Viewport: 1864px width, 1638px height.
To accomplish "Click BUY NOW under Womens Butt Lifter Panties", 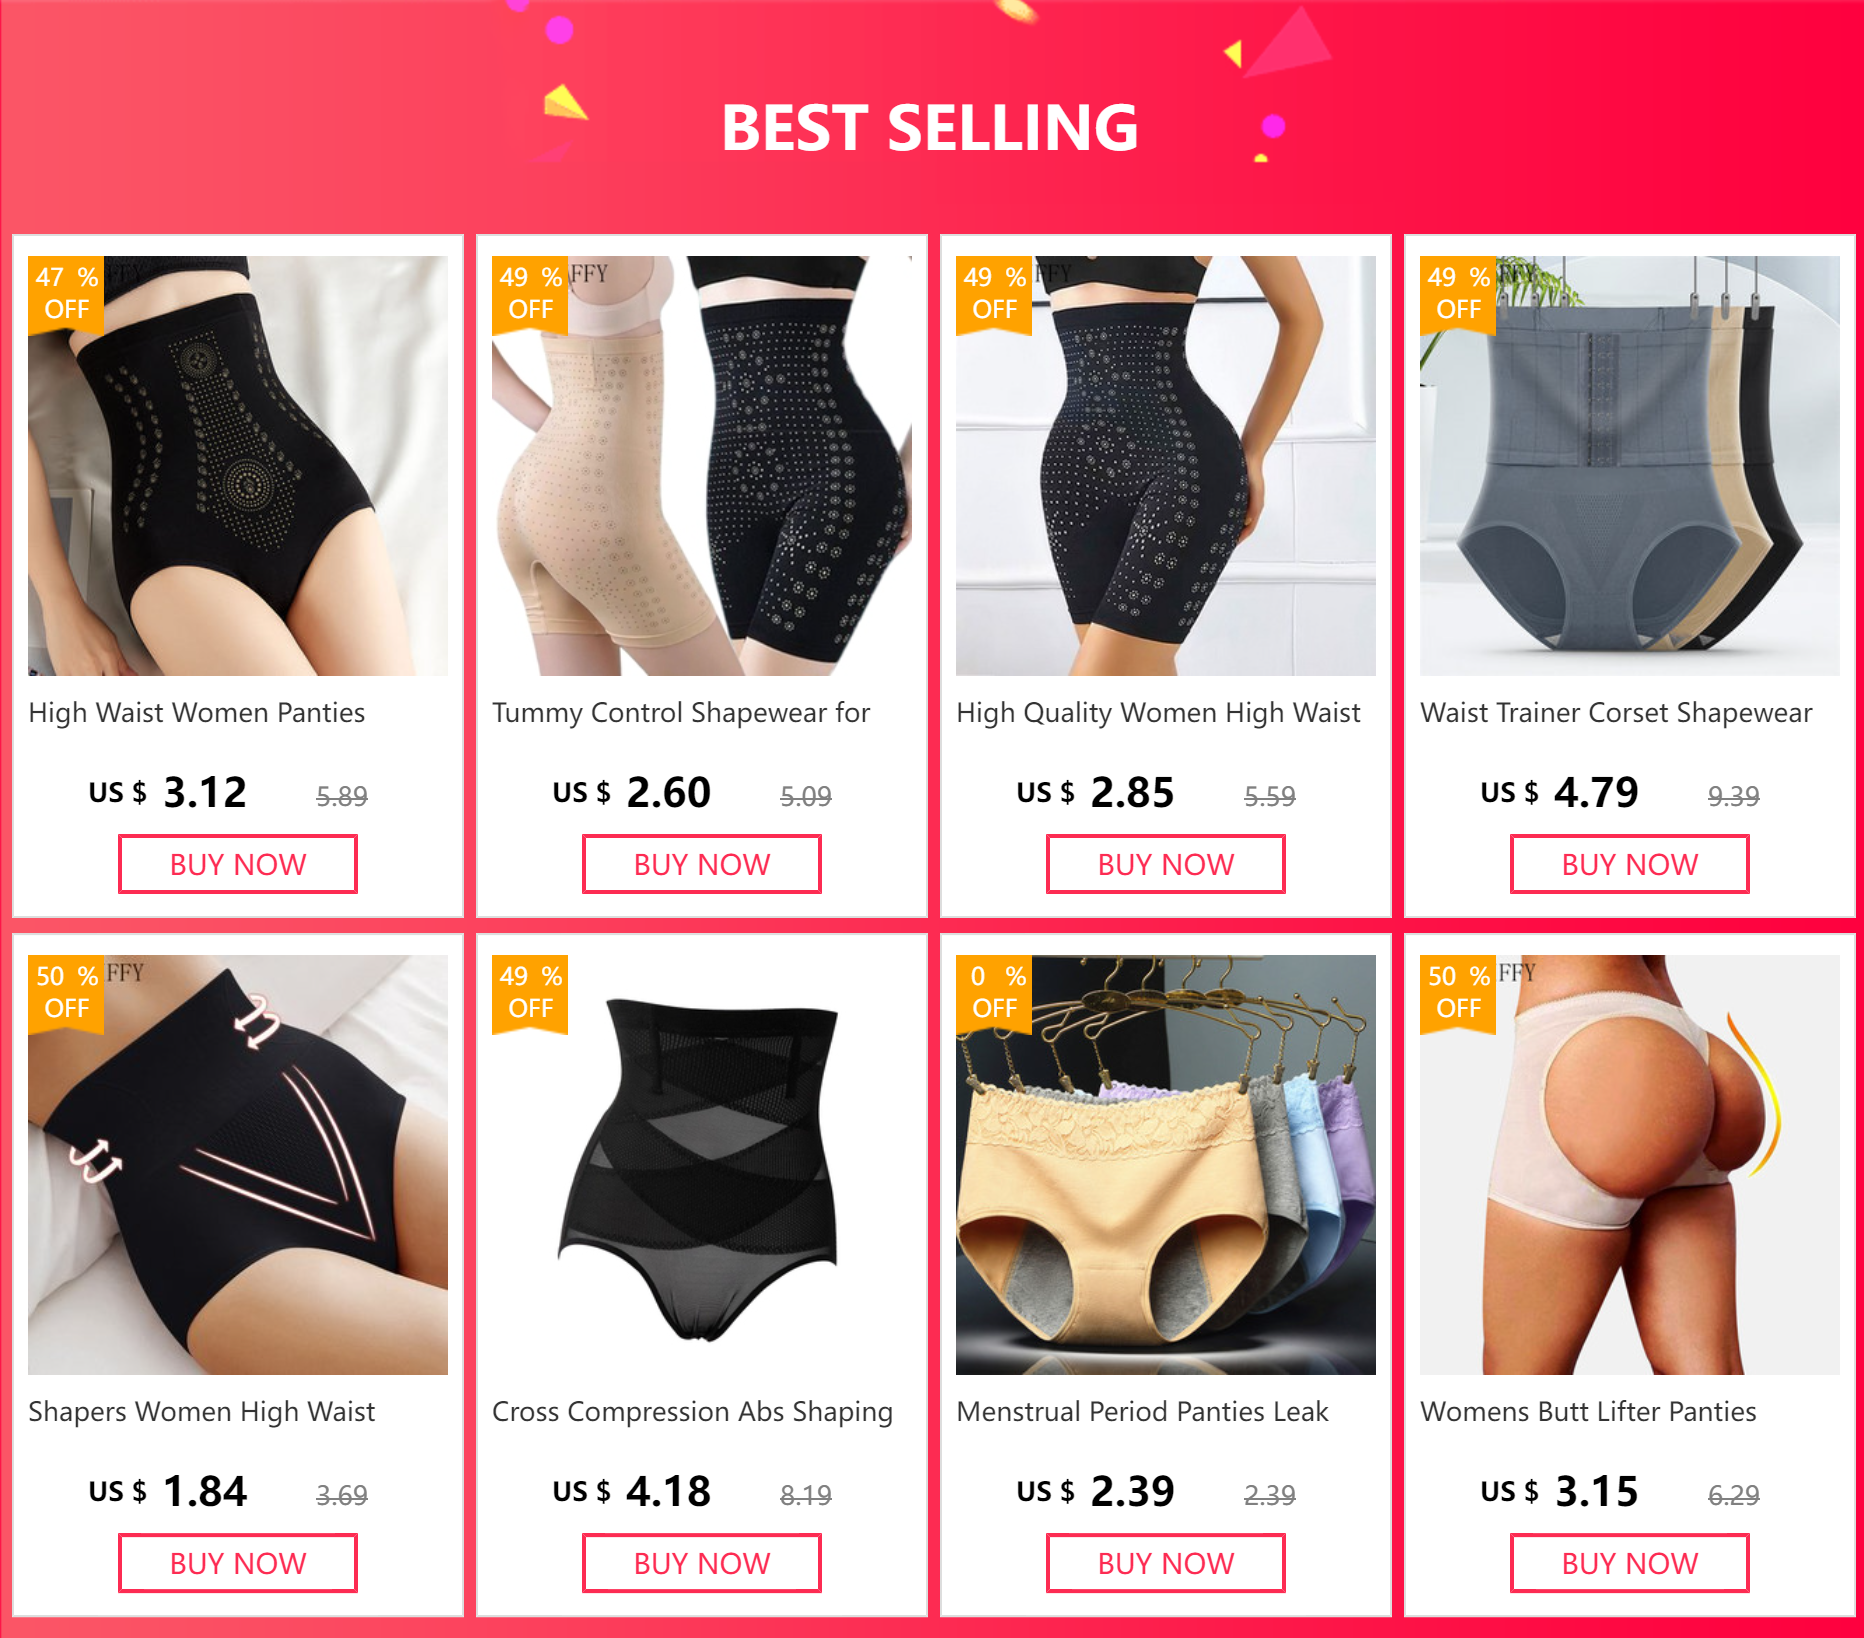I will 1630,1563.
